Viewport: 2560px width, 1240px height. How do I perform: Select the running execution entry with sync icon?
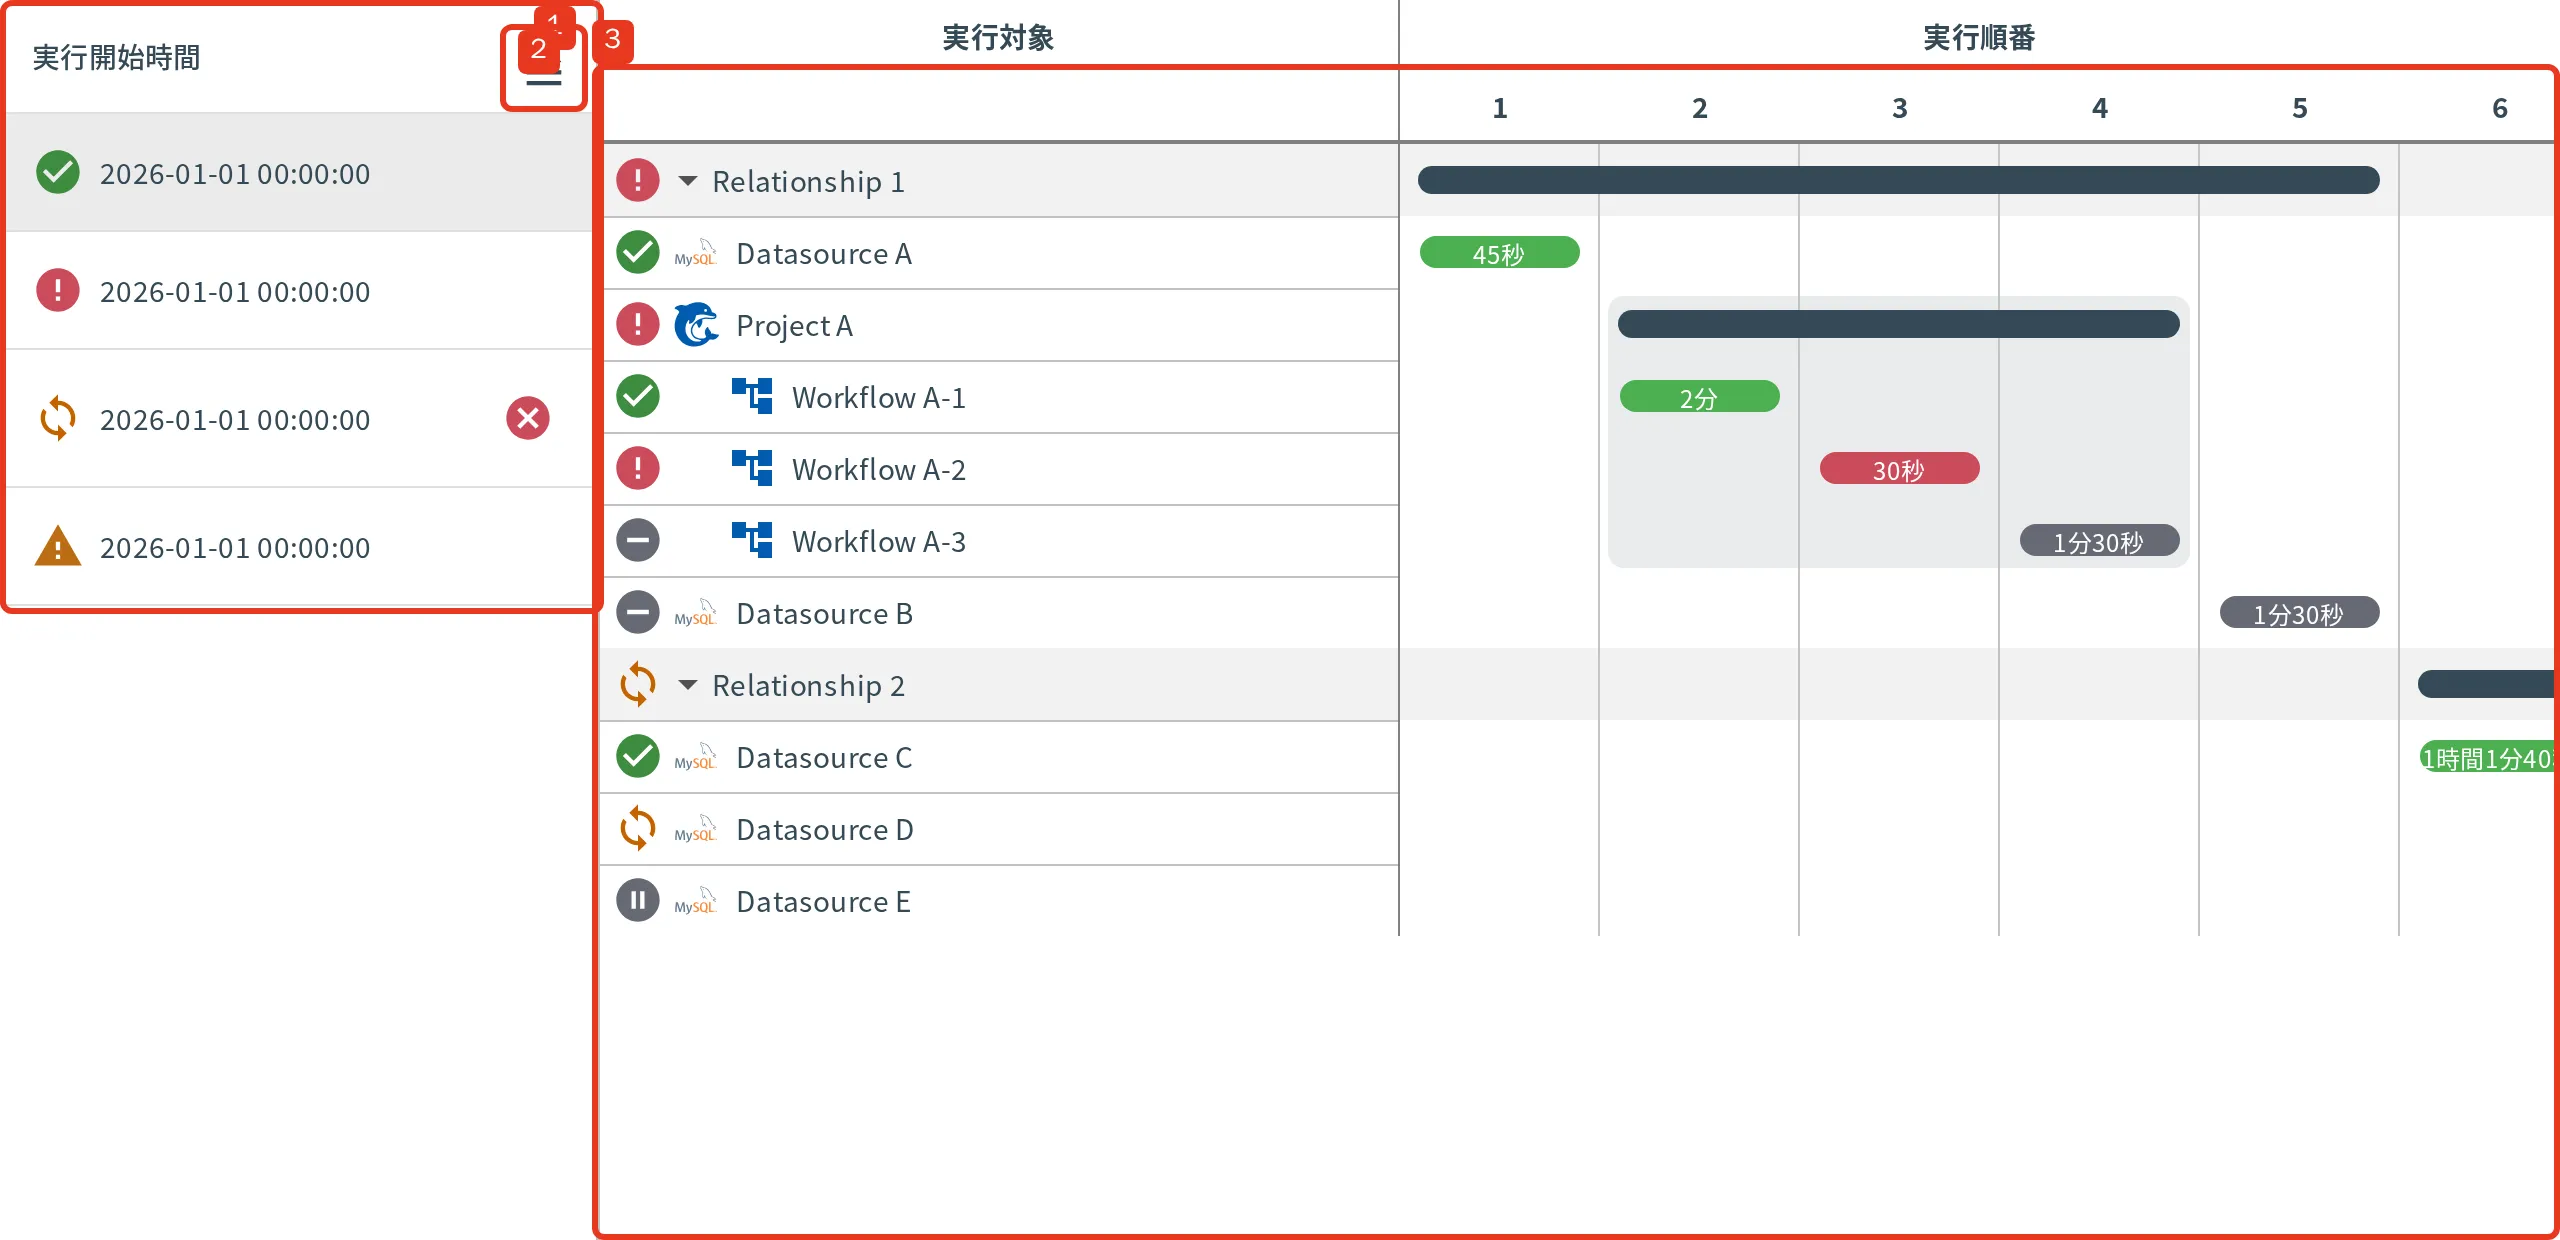[299, 419]
